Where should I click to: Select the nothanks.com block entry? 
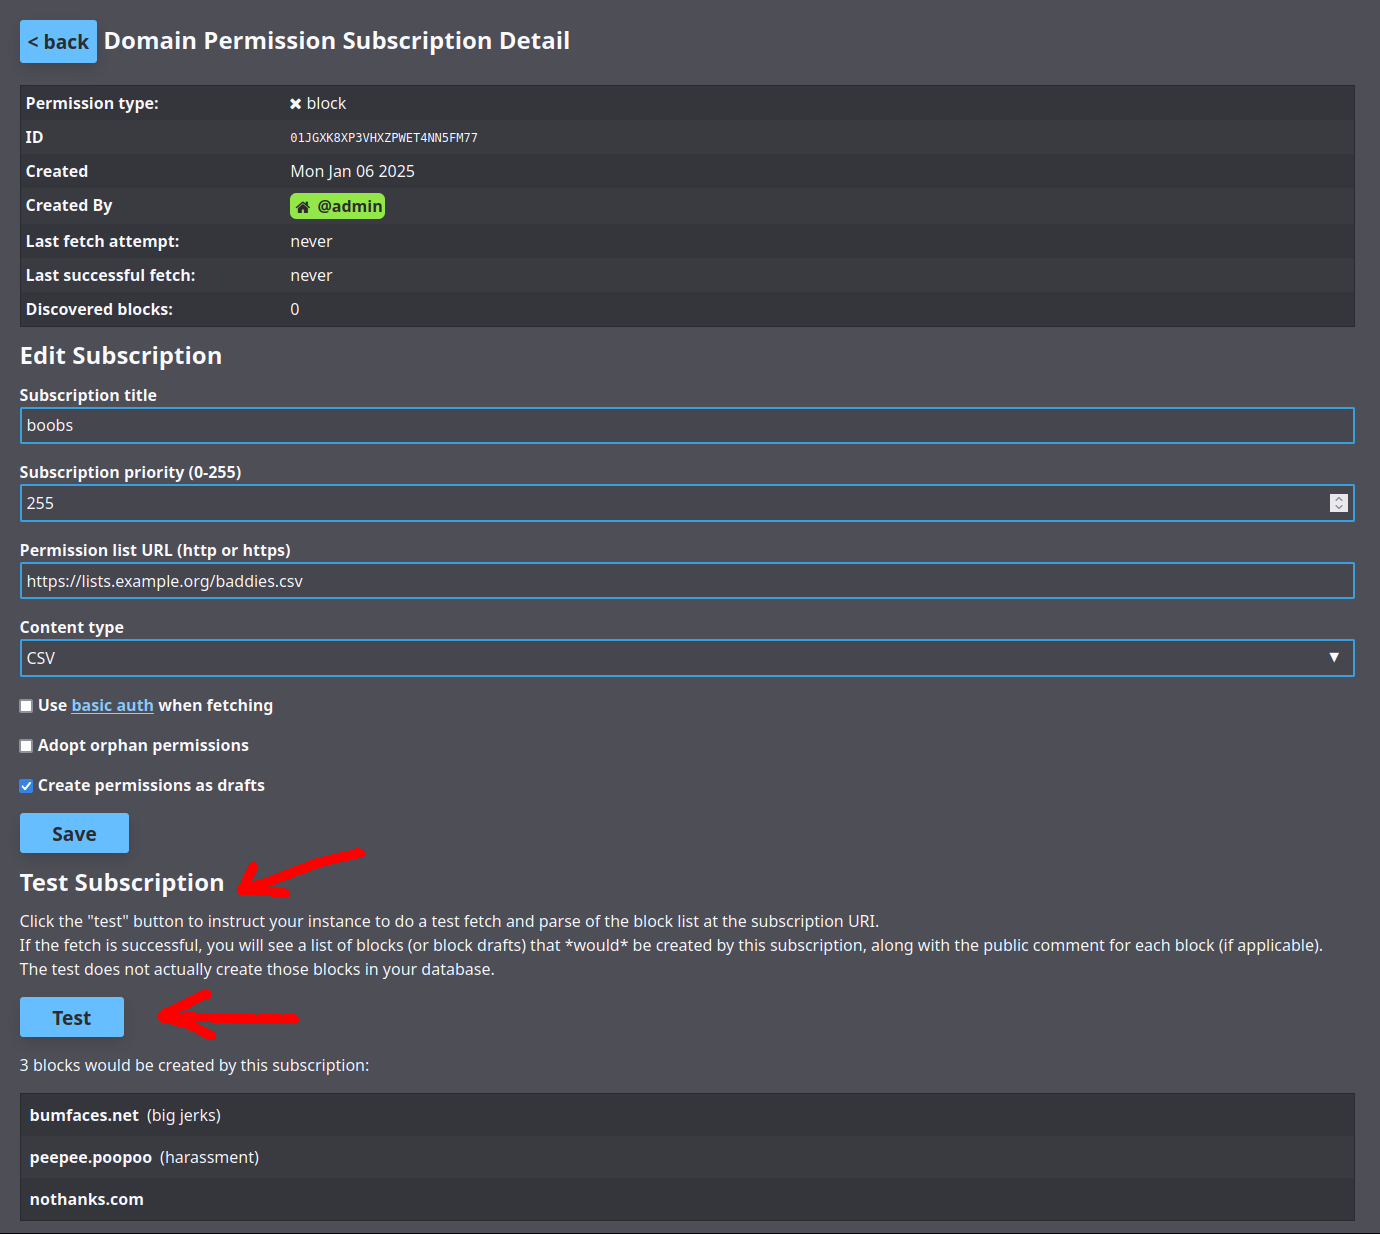(87, 1199)
